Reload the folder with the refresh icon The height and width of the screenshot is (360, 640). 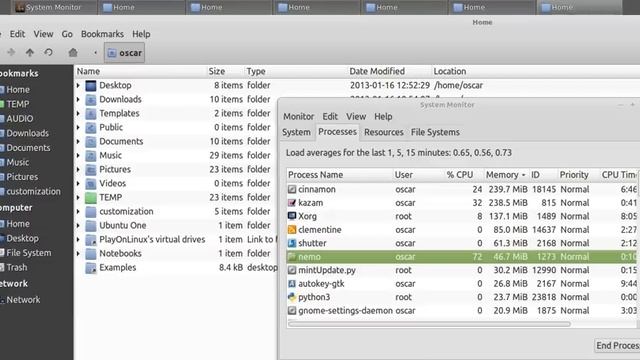[49, 53]
